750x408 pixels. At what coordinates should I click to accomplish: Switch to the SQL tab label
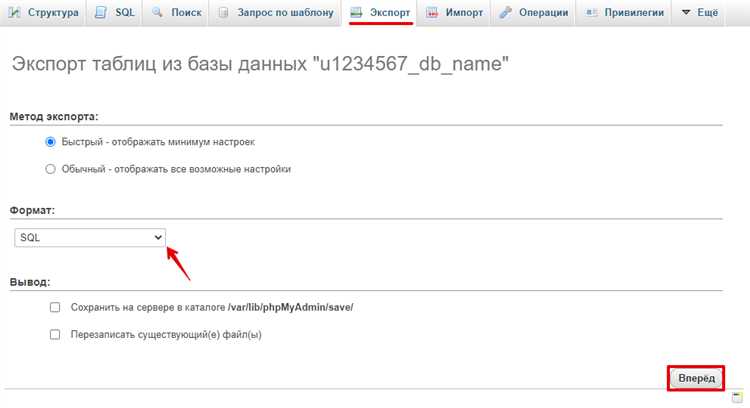[x=125, y=12]
